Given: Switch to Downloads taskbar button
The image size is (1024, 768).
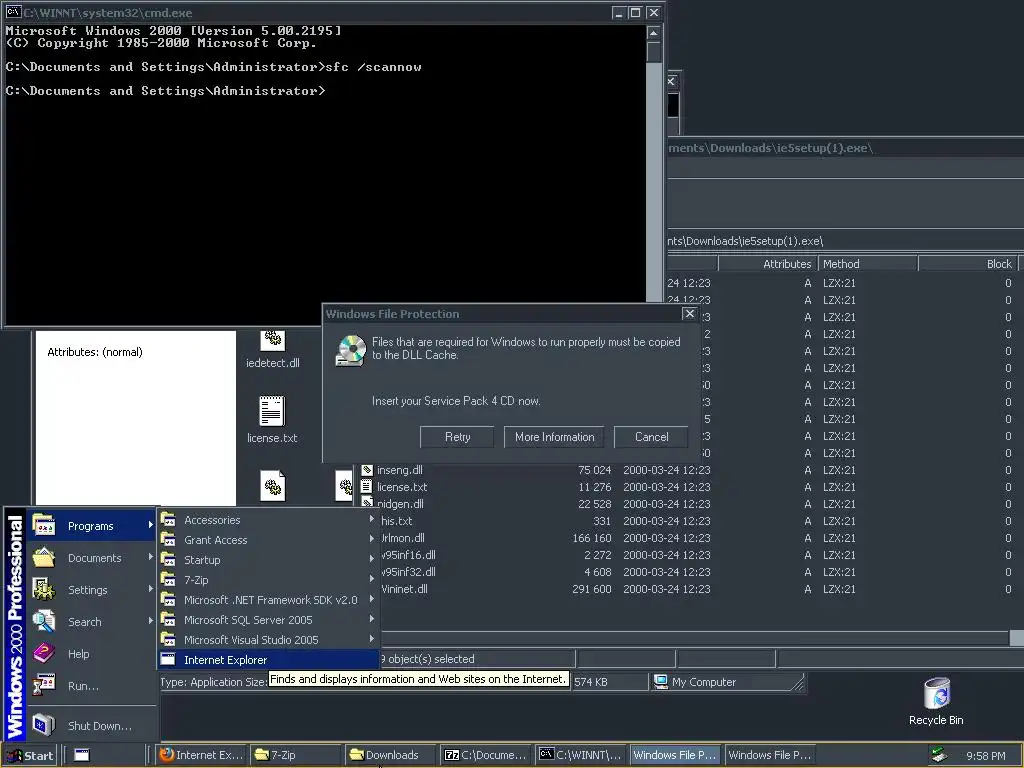Looking at the screenshot, I should [x=390, y=755].
